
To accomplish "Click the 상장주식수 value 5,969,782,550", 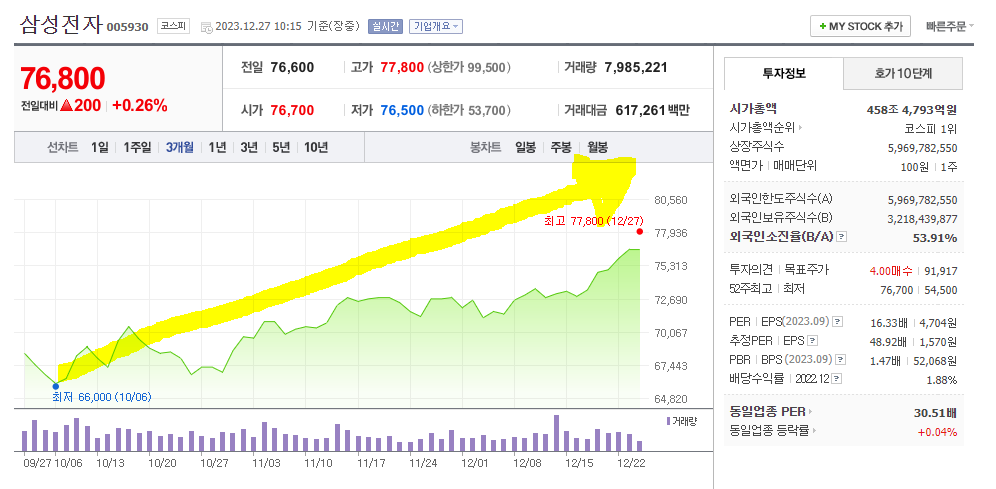I will pos(922,149).
